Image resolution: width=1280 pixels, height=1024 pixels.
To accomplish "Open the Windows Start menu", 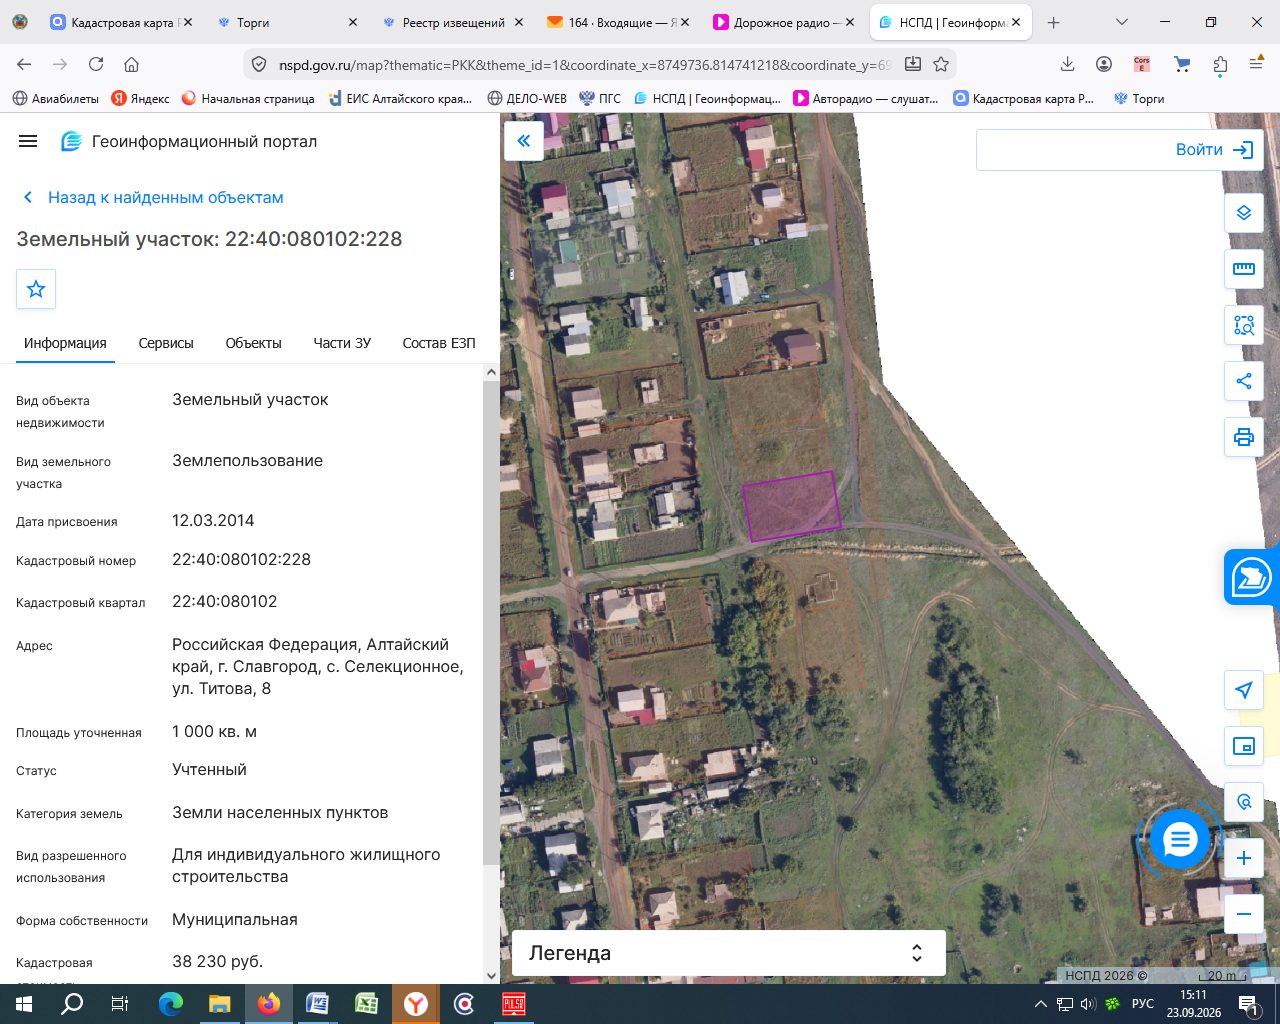I will tap(24, 1004).
